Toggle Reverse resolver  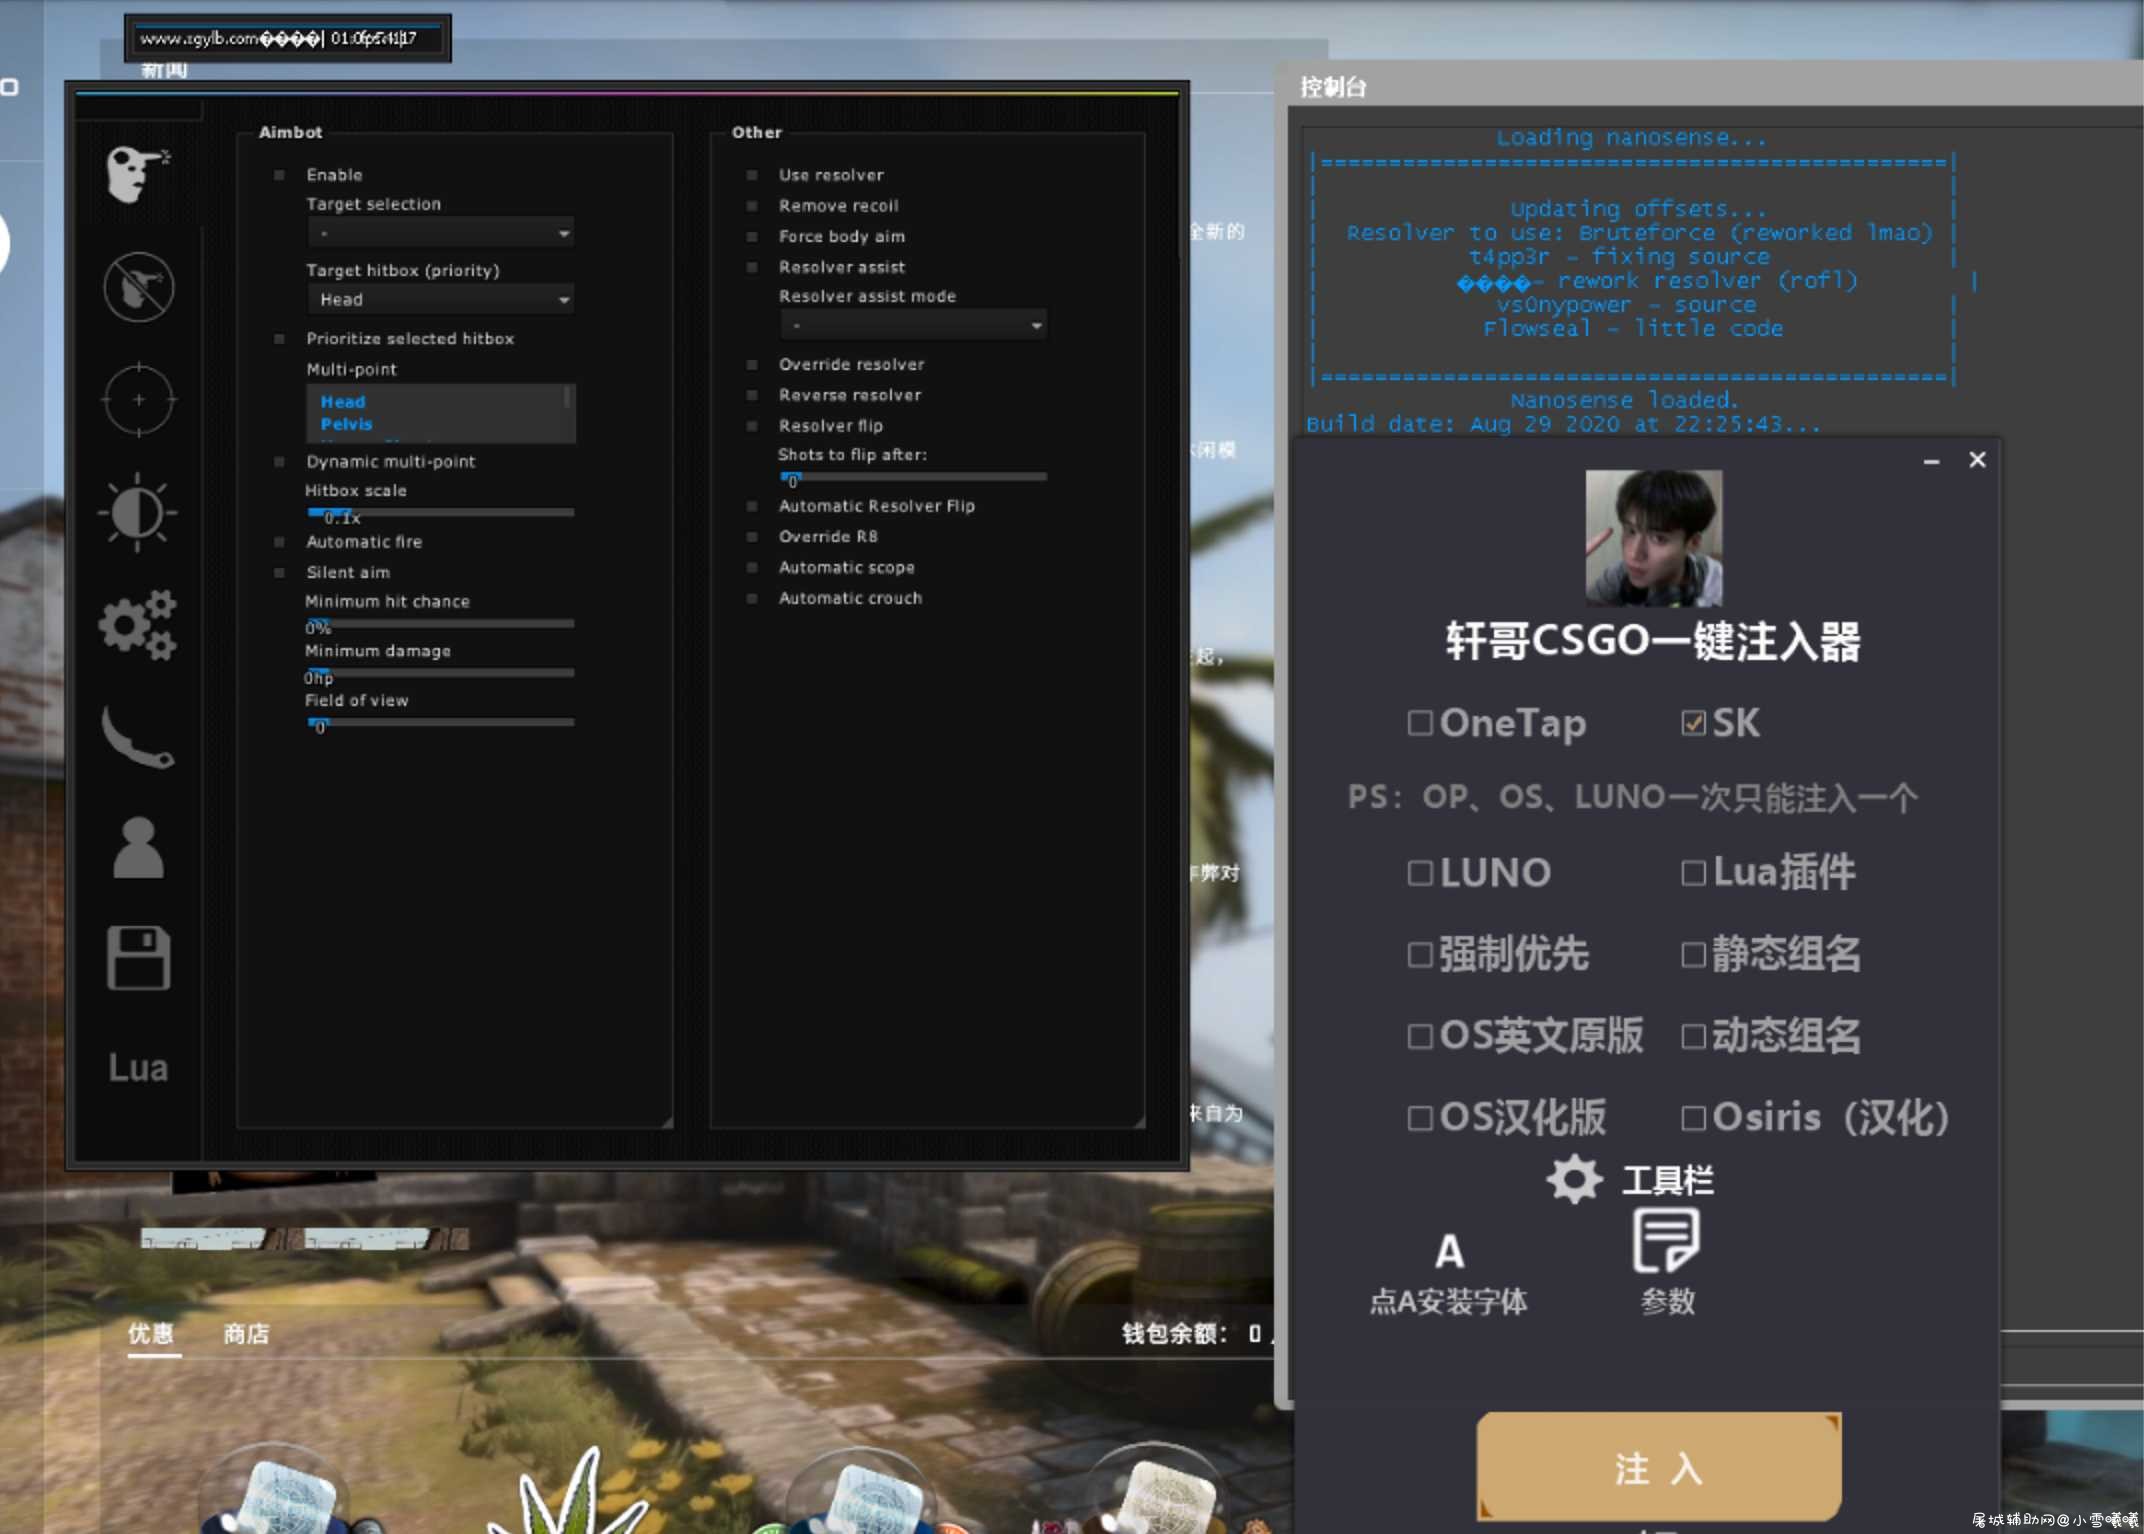point(752,395)
